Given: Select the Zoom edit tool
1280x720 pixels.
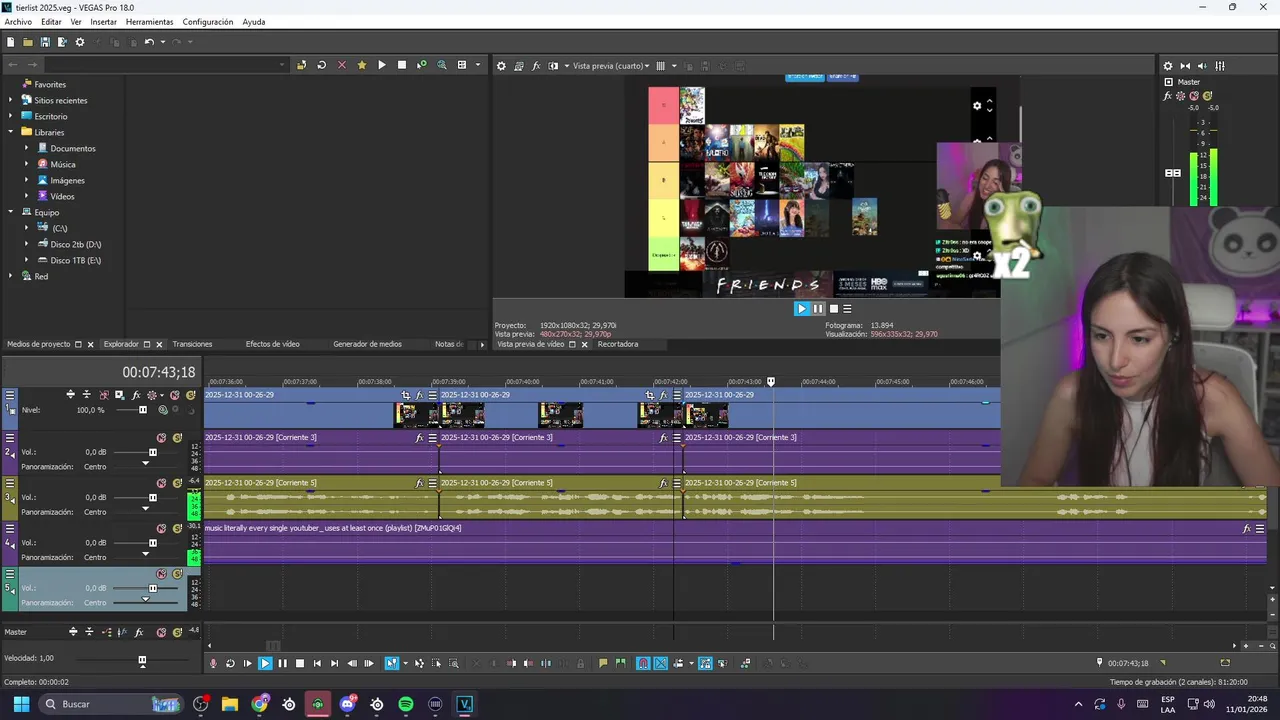Looking at the screenshot, I should pos(454,663).
